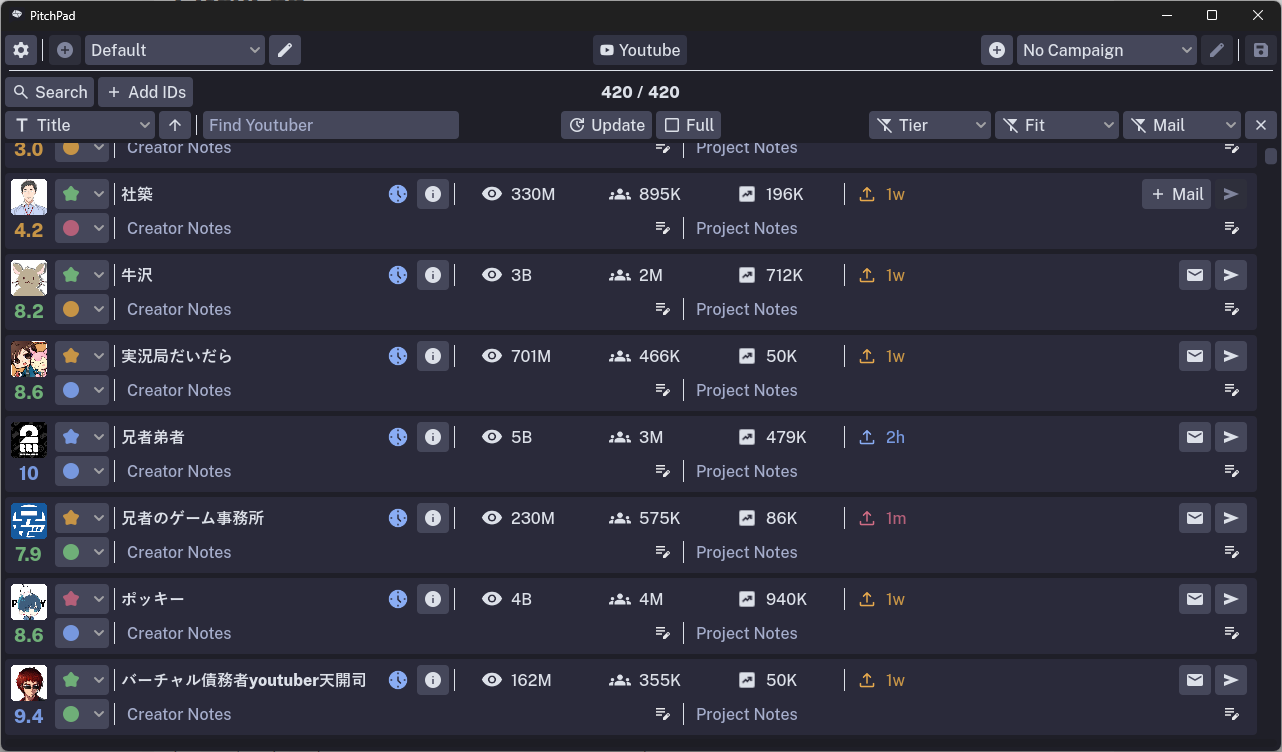Clear filters with the X button
Image resolution: width=1282 pixels, height=752 pixels.
coord(1260,125)
